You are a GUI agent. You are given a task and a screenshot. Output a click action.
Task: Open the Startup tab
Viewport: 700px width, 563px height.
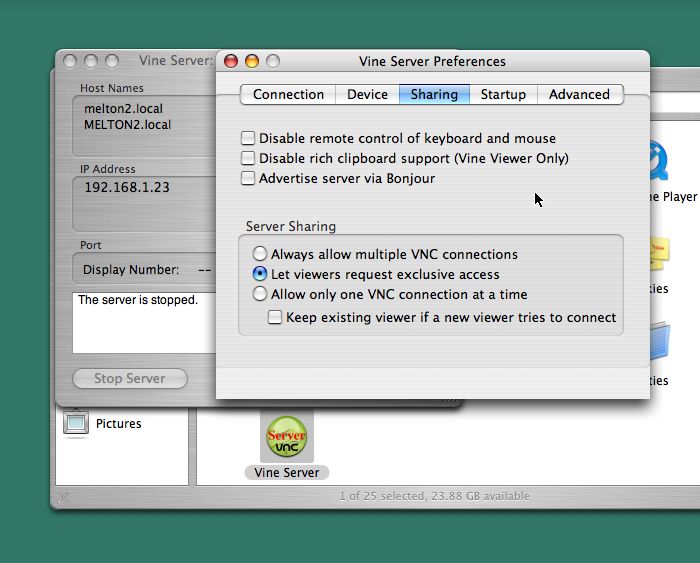point(503,94)
